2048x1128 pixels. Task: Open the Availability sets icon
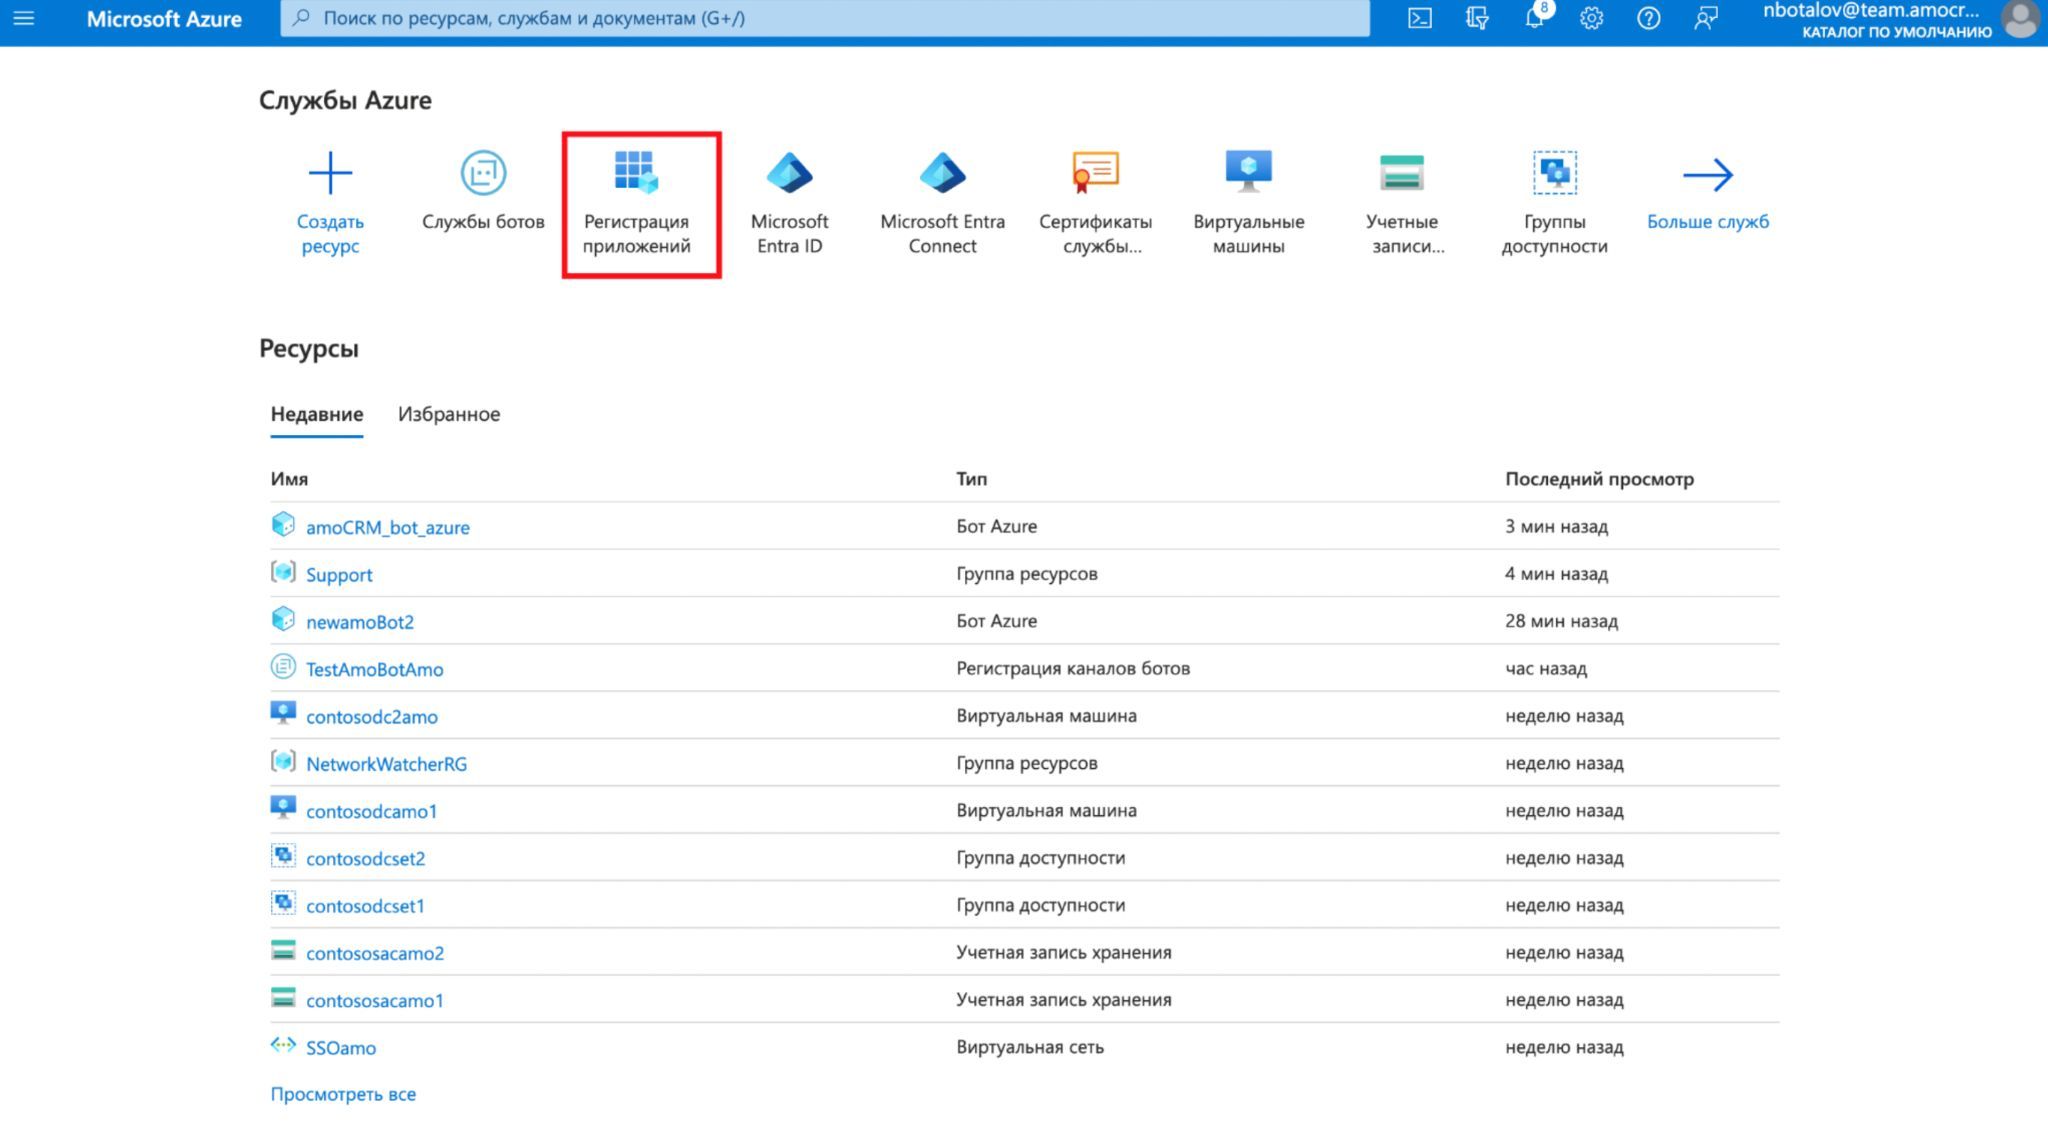coord(1554,173)
